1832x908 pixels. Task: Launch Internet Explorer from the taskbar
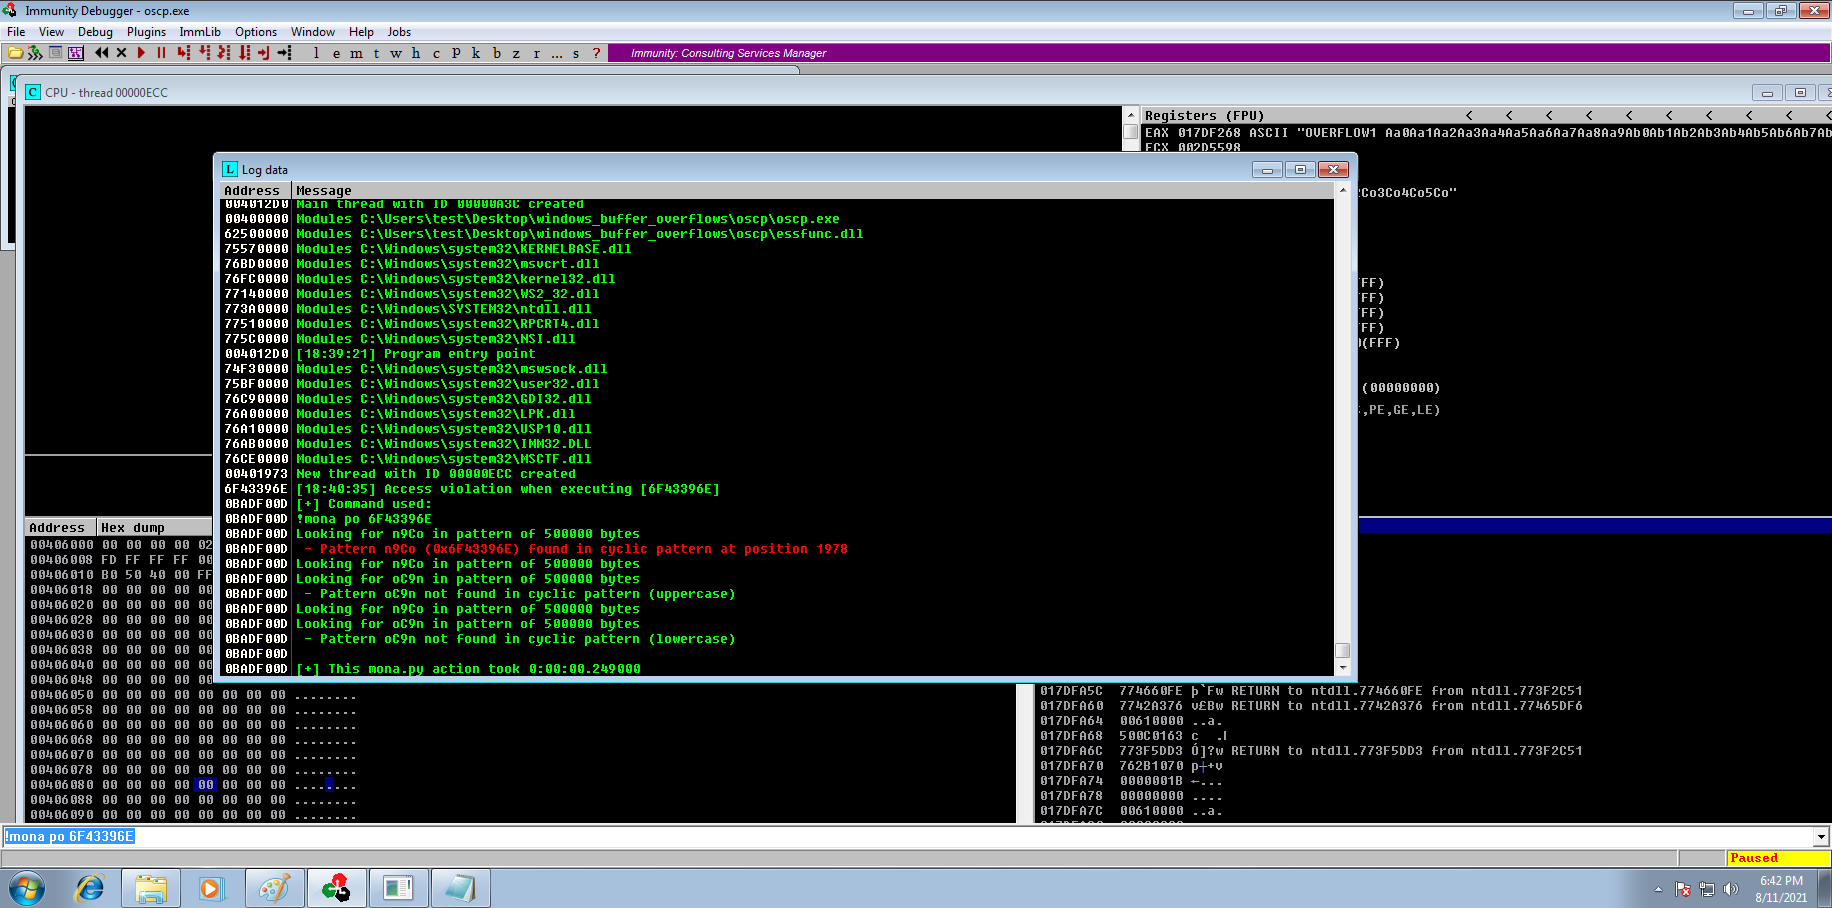(90, 888)
